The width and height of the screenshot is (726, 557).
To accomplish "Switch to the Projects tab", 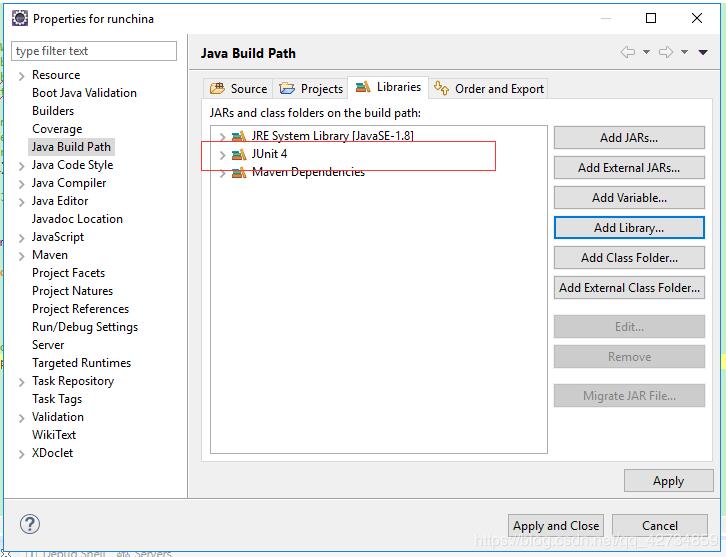I will pos(311,88).
